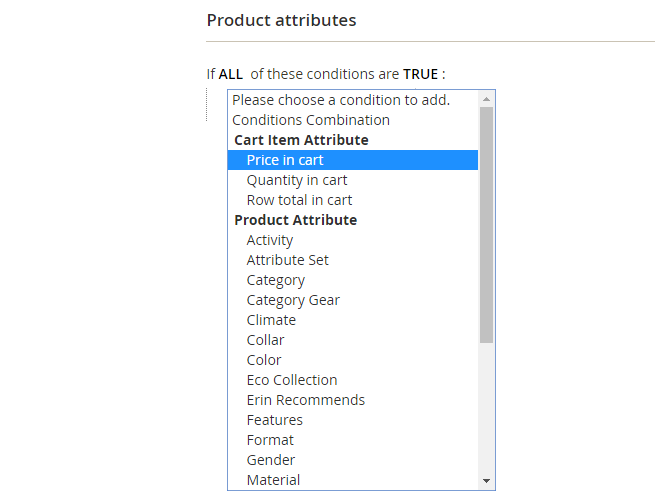Select 'Attribute Set' from the list
655x498 pixels.
point(288,260)
